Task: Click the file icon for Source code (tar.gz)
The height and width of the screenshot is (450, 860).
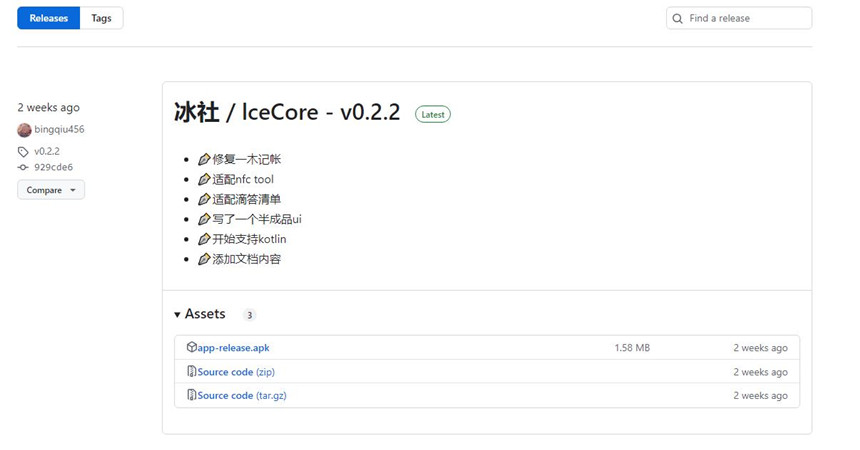Action: pyautogui.click(x=191, y=395)
